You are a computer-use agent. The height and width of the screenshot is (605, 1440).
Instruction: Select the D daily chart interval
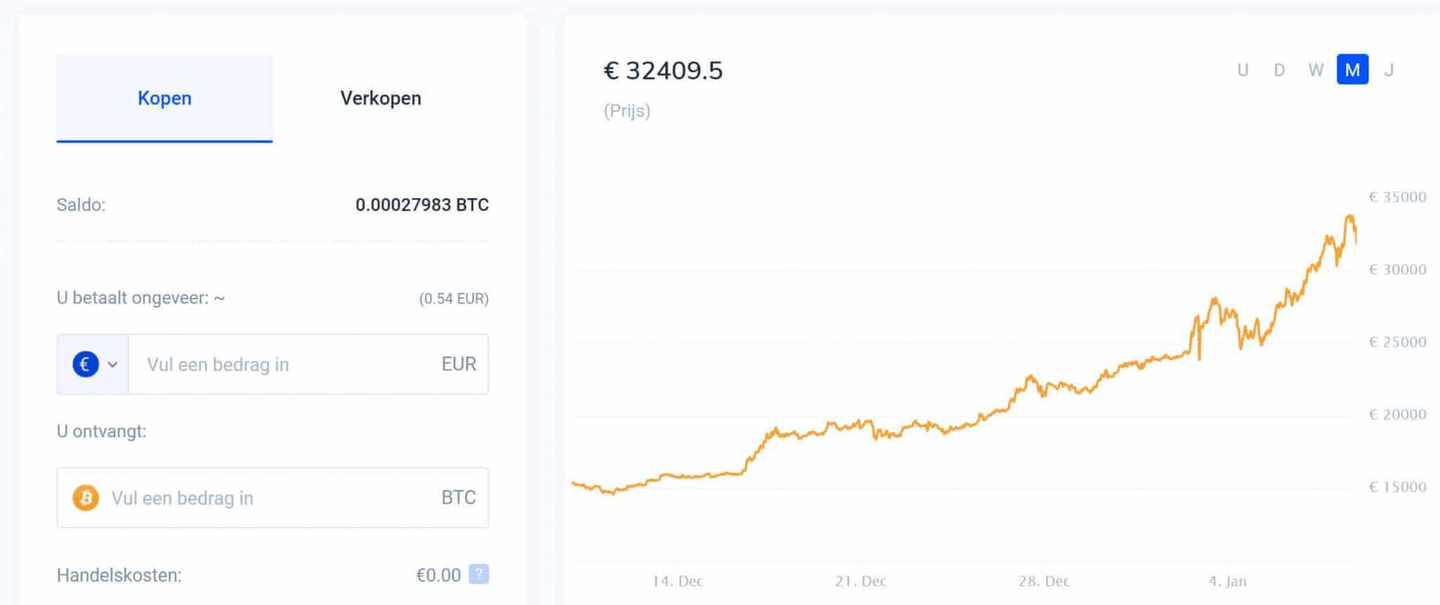pyautogui.click(x=1279, y=70)
